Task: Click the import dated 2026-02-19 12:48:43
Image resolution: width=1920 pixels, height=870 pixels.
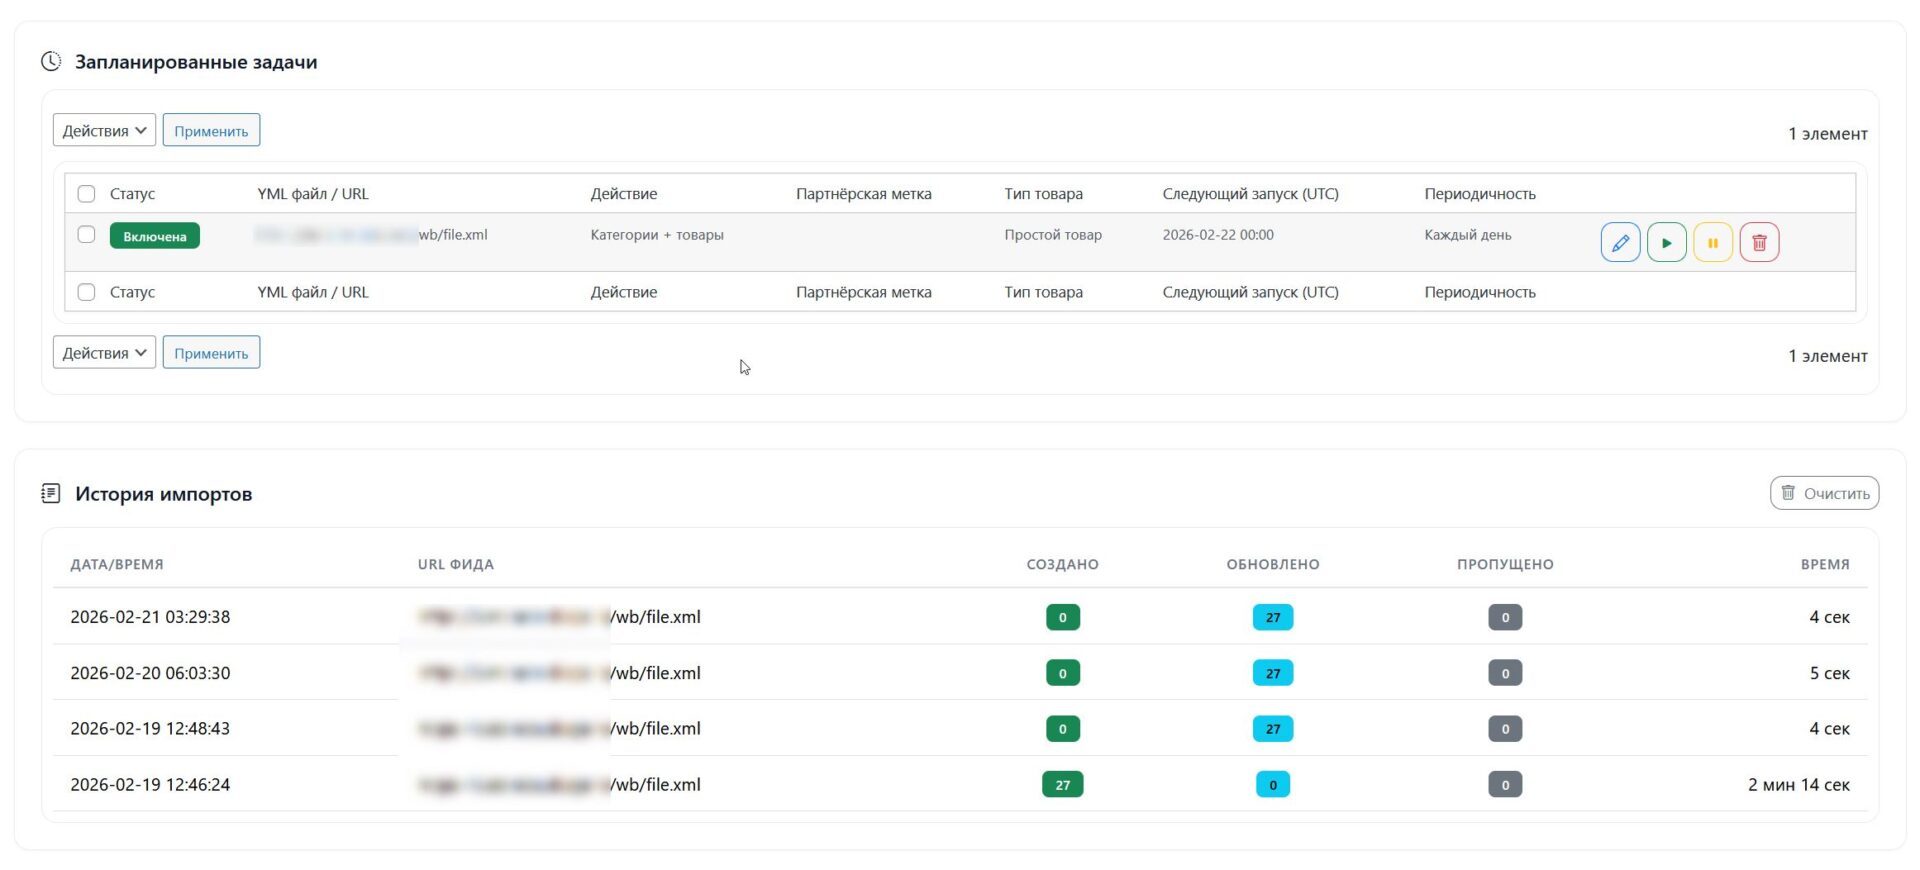Action: pos(150,729)
